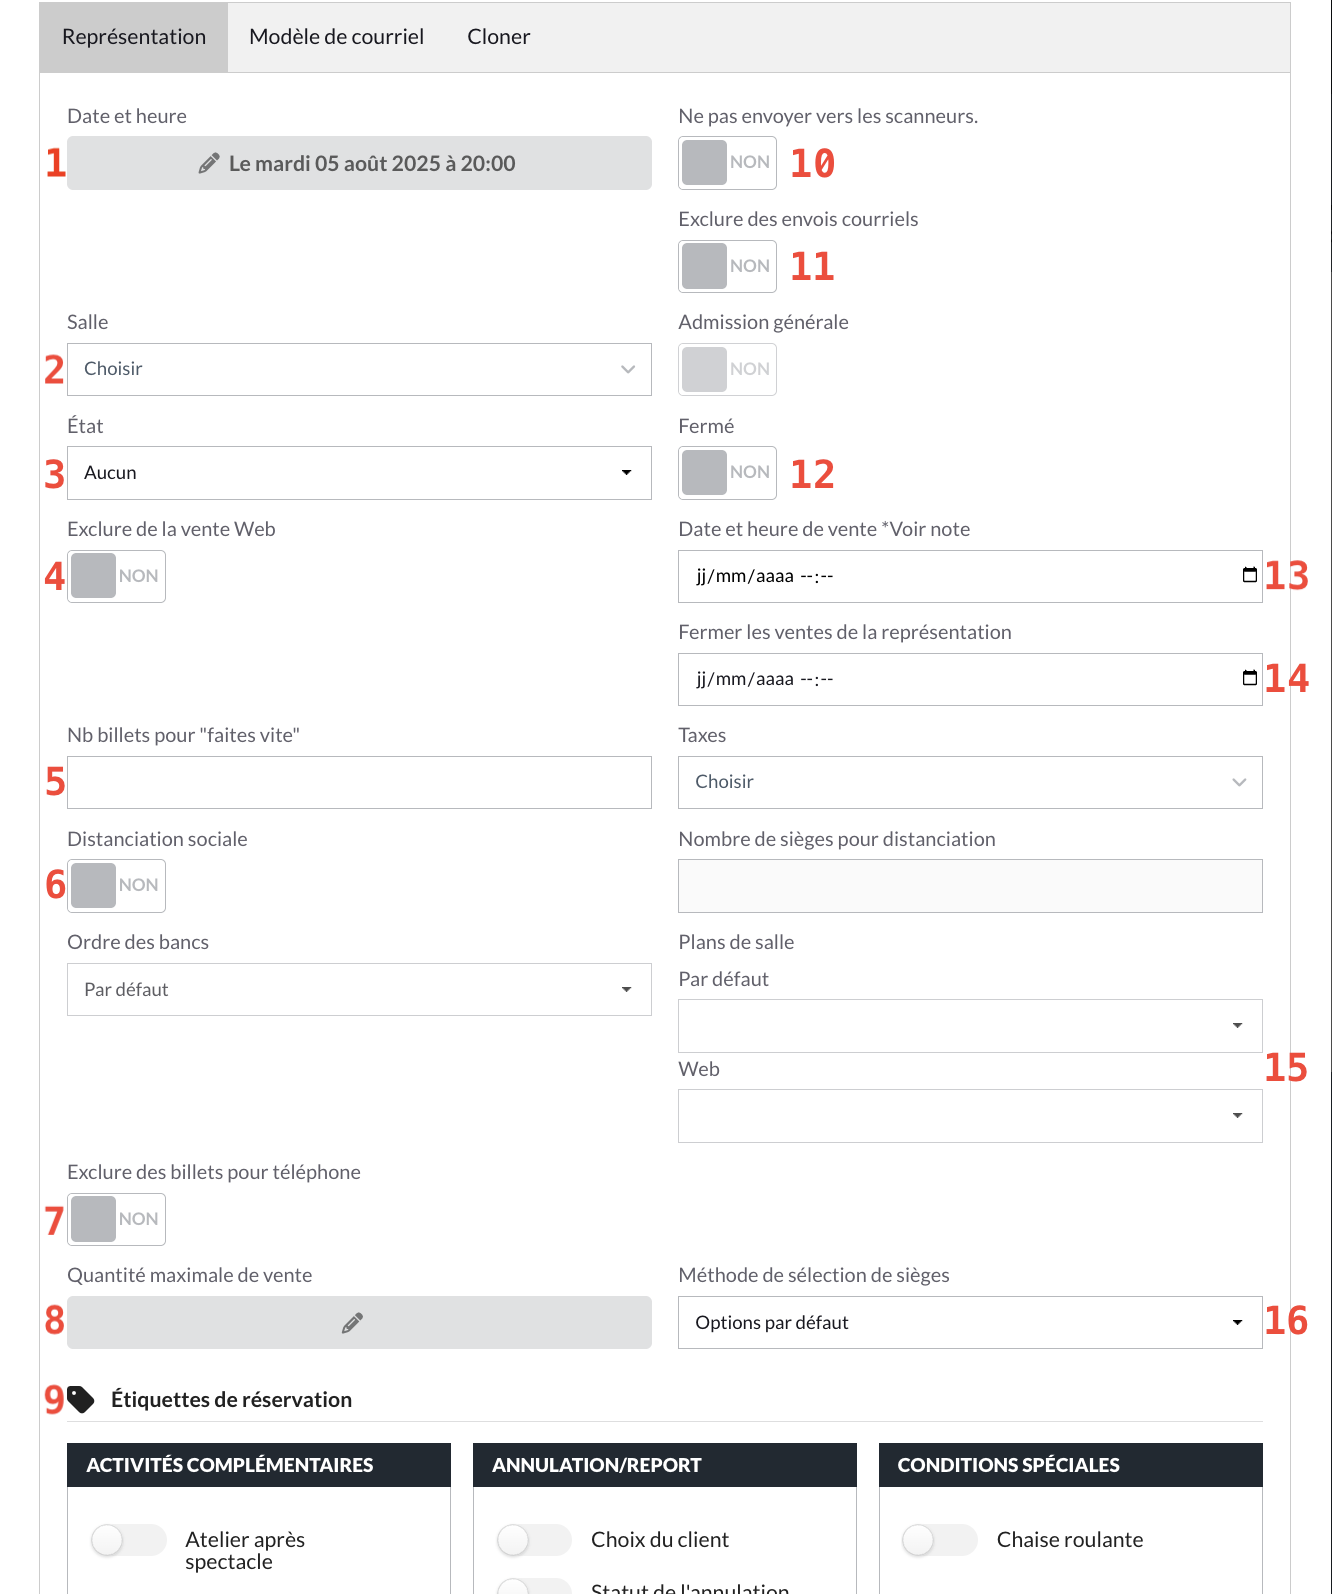Click the pencil icon beside the date
1332x1594 pixels.
[x=208, y=164]
